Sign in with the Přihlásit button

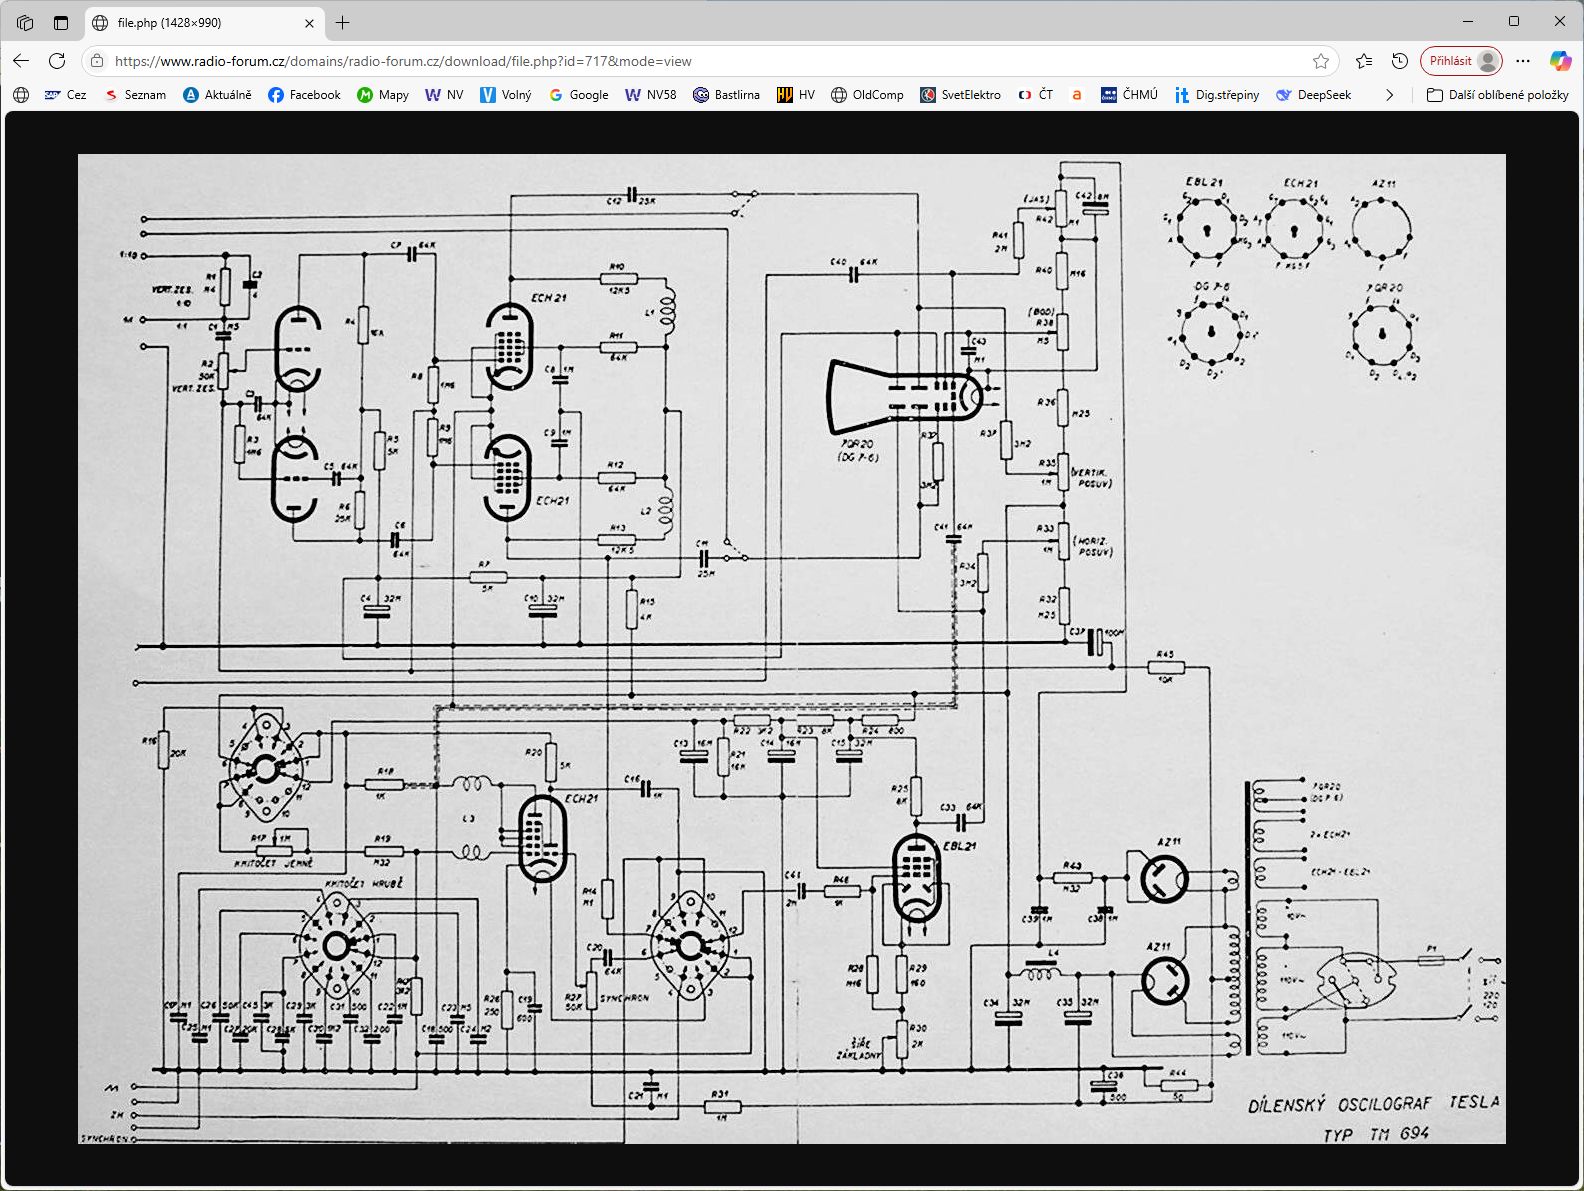(1461, 61)
